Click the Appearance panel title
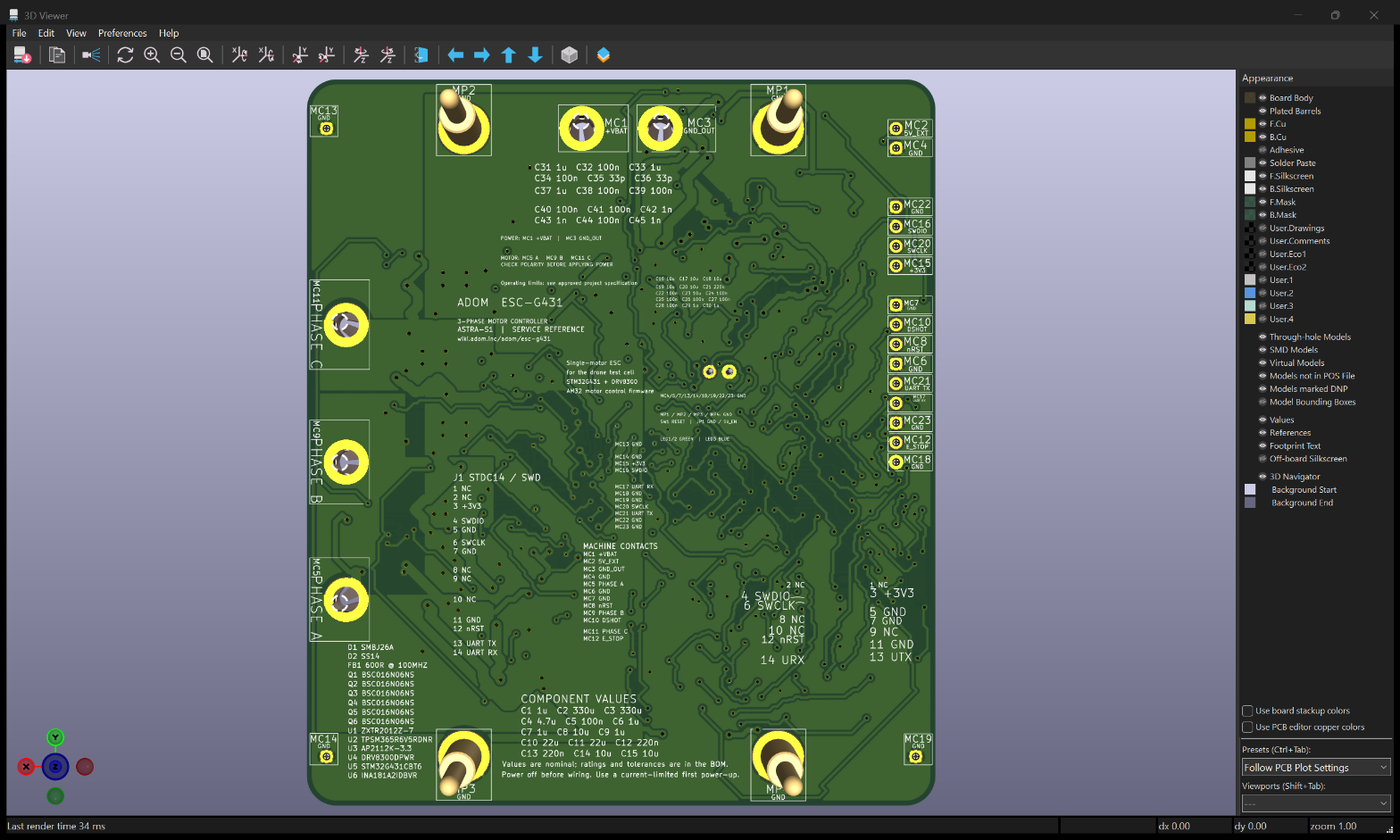 coord(1267,78)
